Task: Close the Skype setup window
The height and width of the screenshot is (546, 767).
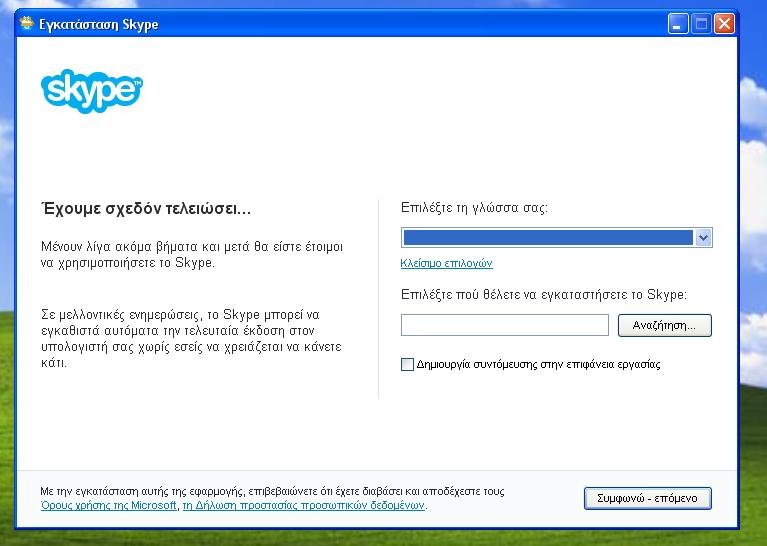Action: click(724, 23)
